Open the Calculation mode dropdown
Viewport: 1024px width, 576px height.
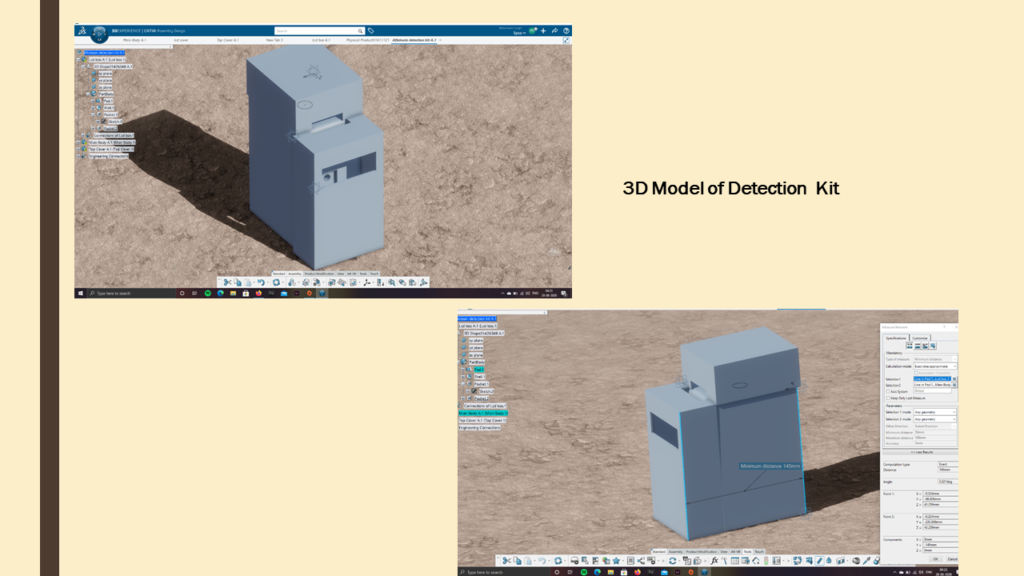(935, 366)
